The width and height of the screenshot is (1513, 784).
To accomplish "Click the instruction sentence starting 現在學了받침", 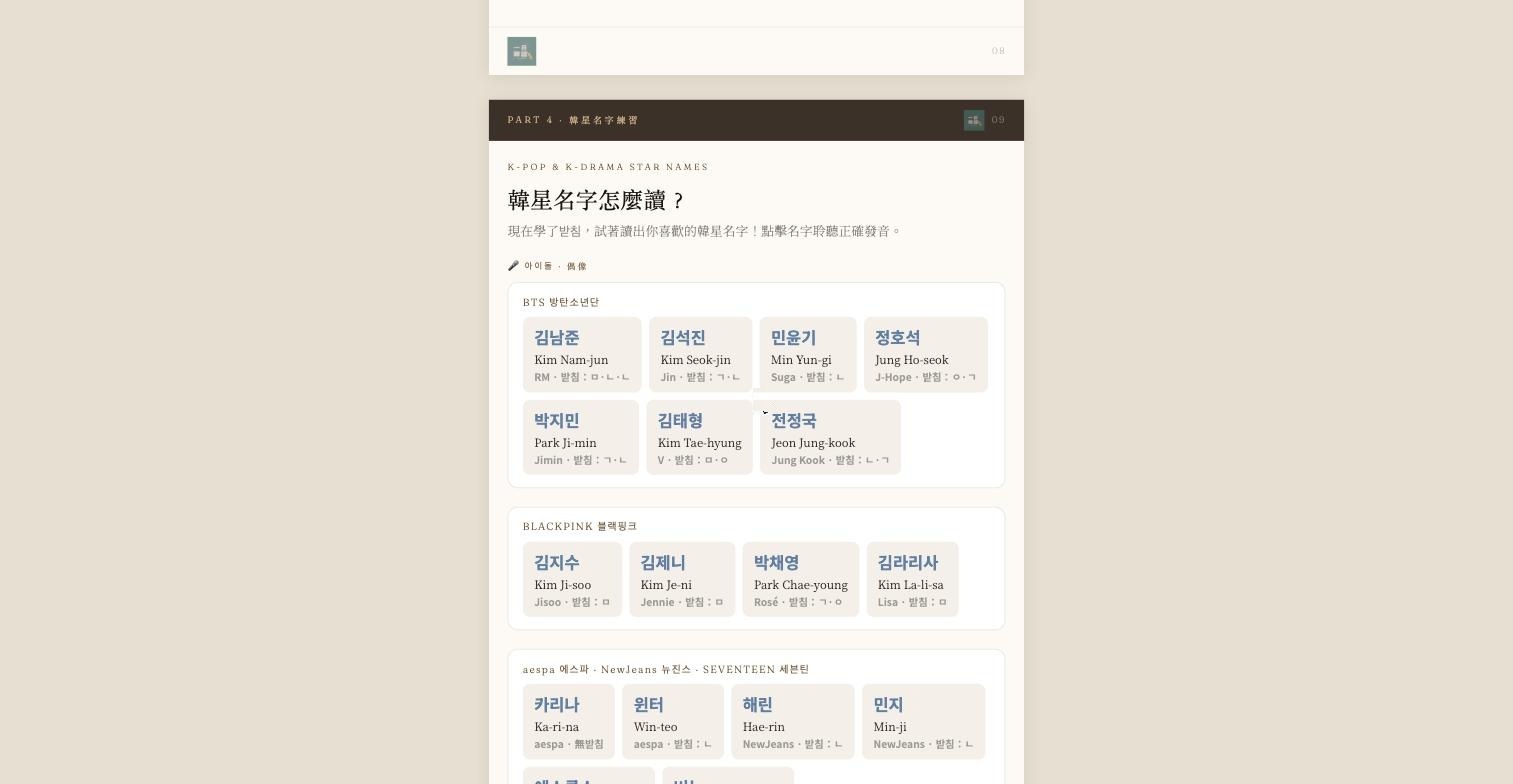I will click(x=705, y=231).
